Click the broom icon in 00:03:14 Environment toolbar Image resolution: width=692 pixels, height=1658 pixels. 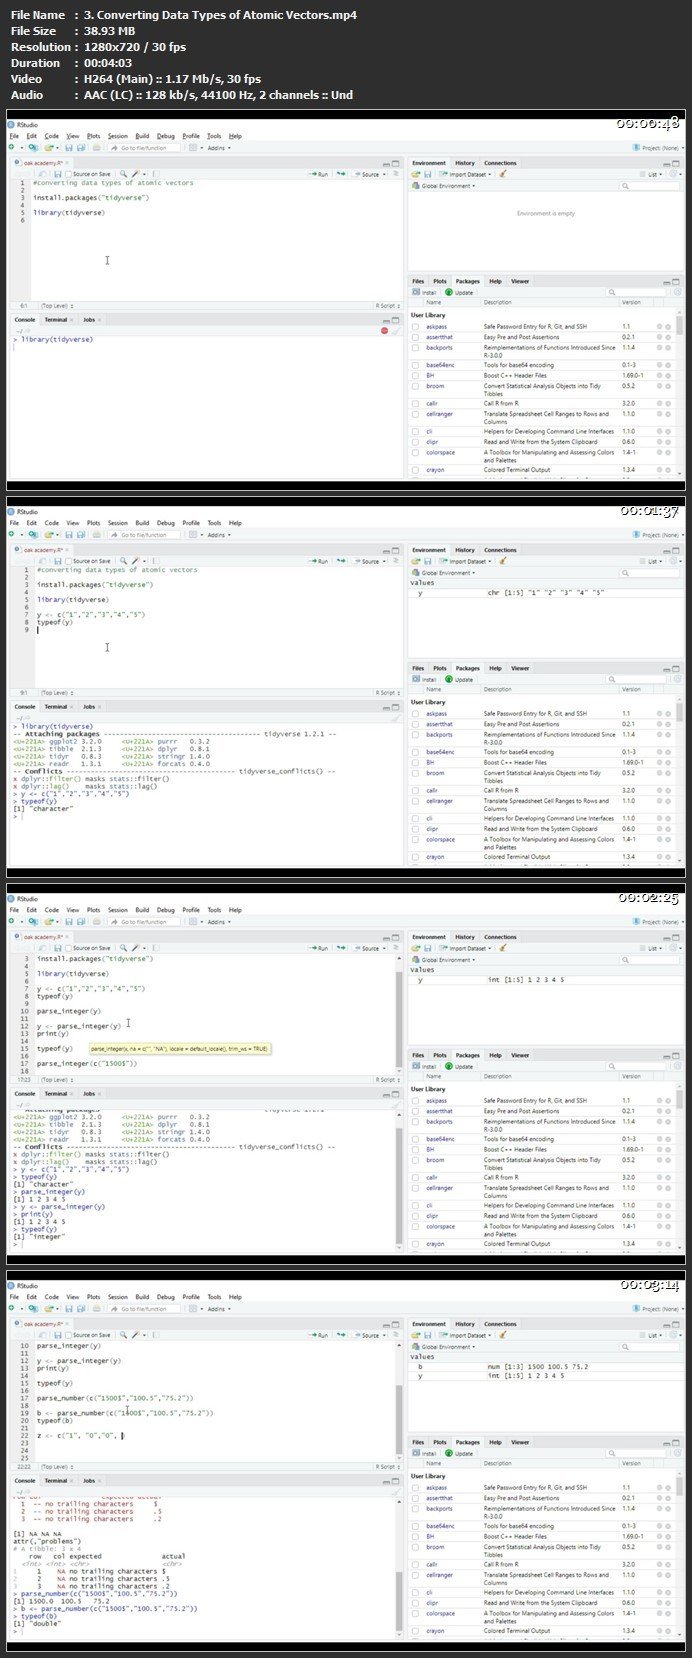pos(503,1335)
